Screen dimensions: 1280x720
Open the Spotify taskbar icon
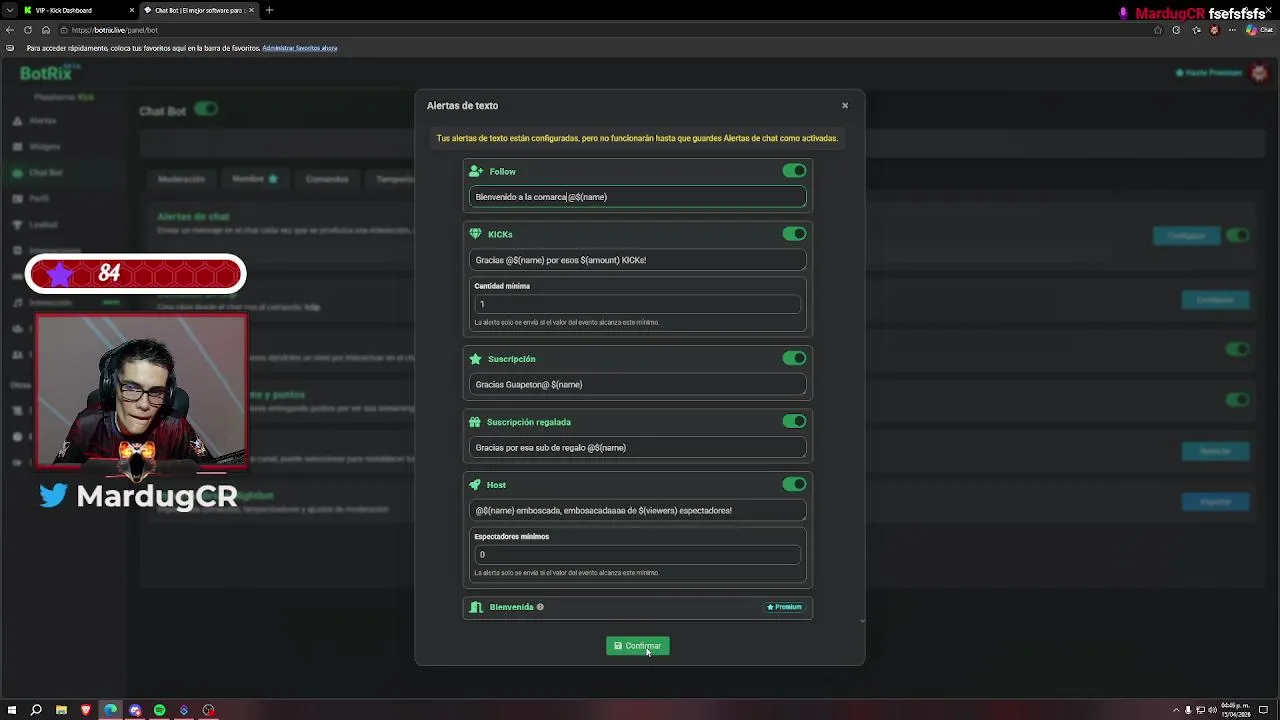159,710
